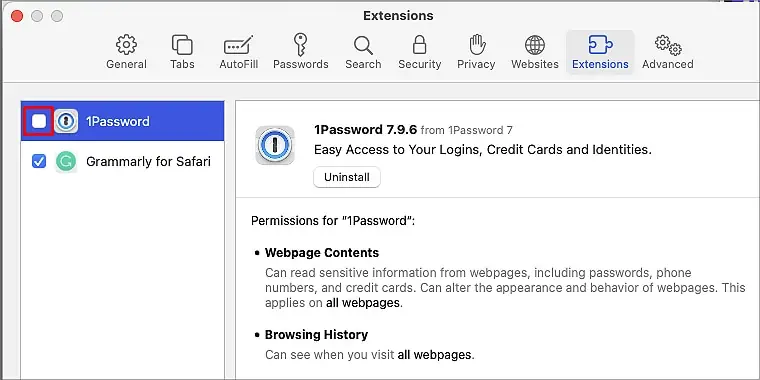The image size is (760, 380).
Task: Close the Extensions preferences window
Action: point(17,16)
